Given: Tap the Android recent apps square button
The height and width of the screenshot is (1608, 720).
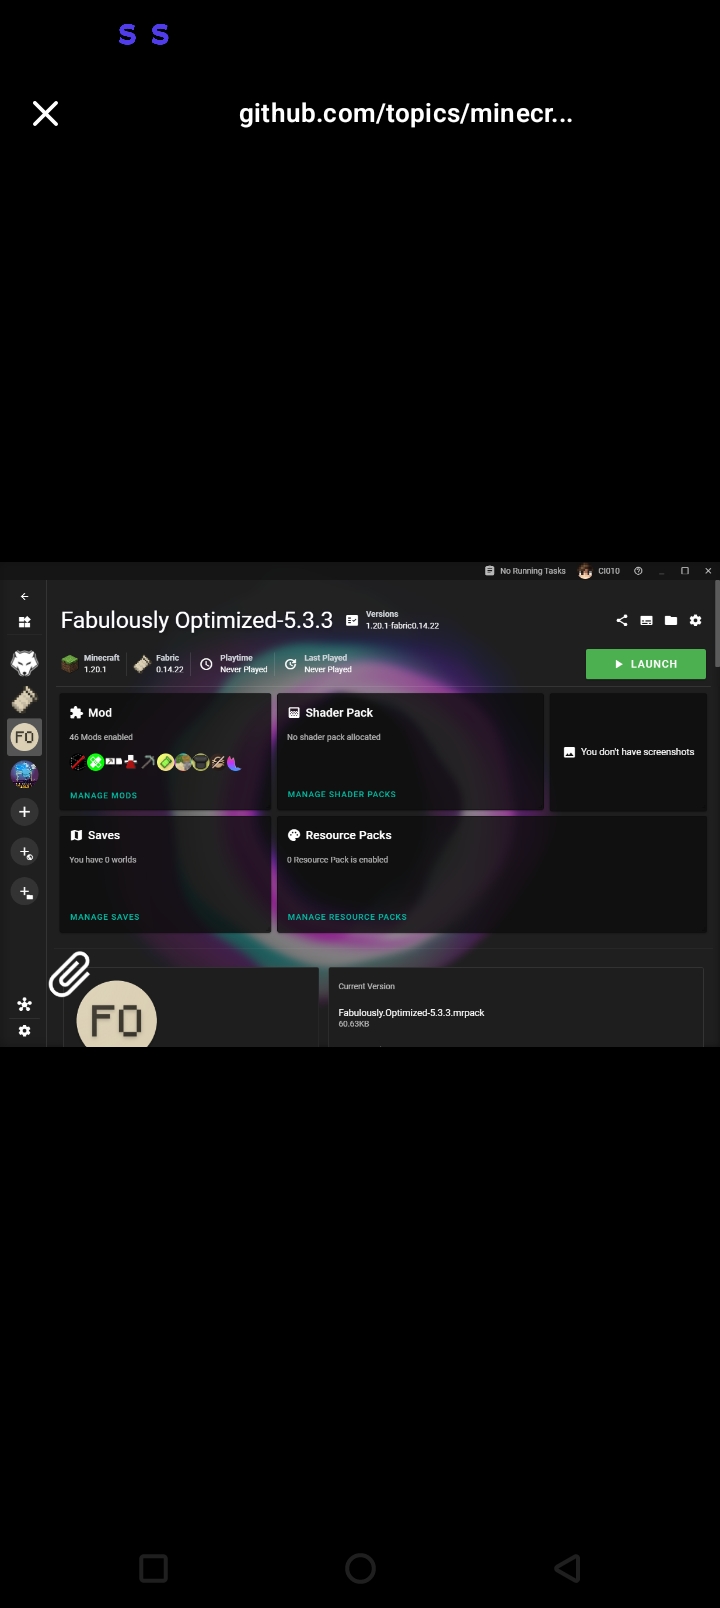Looking at the screenshot, I should [153, 1568].
